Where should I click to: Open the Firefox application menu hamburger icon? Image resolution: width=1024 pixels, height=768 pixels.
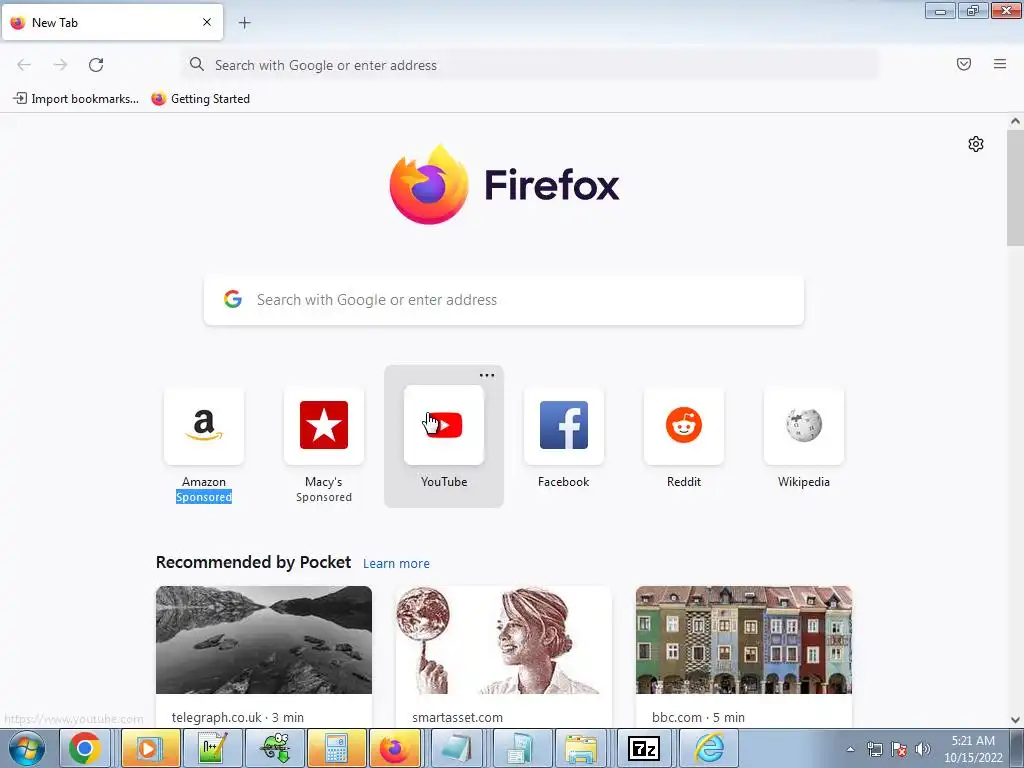(x=999, y=64)
